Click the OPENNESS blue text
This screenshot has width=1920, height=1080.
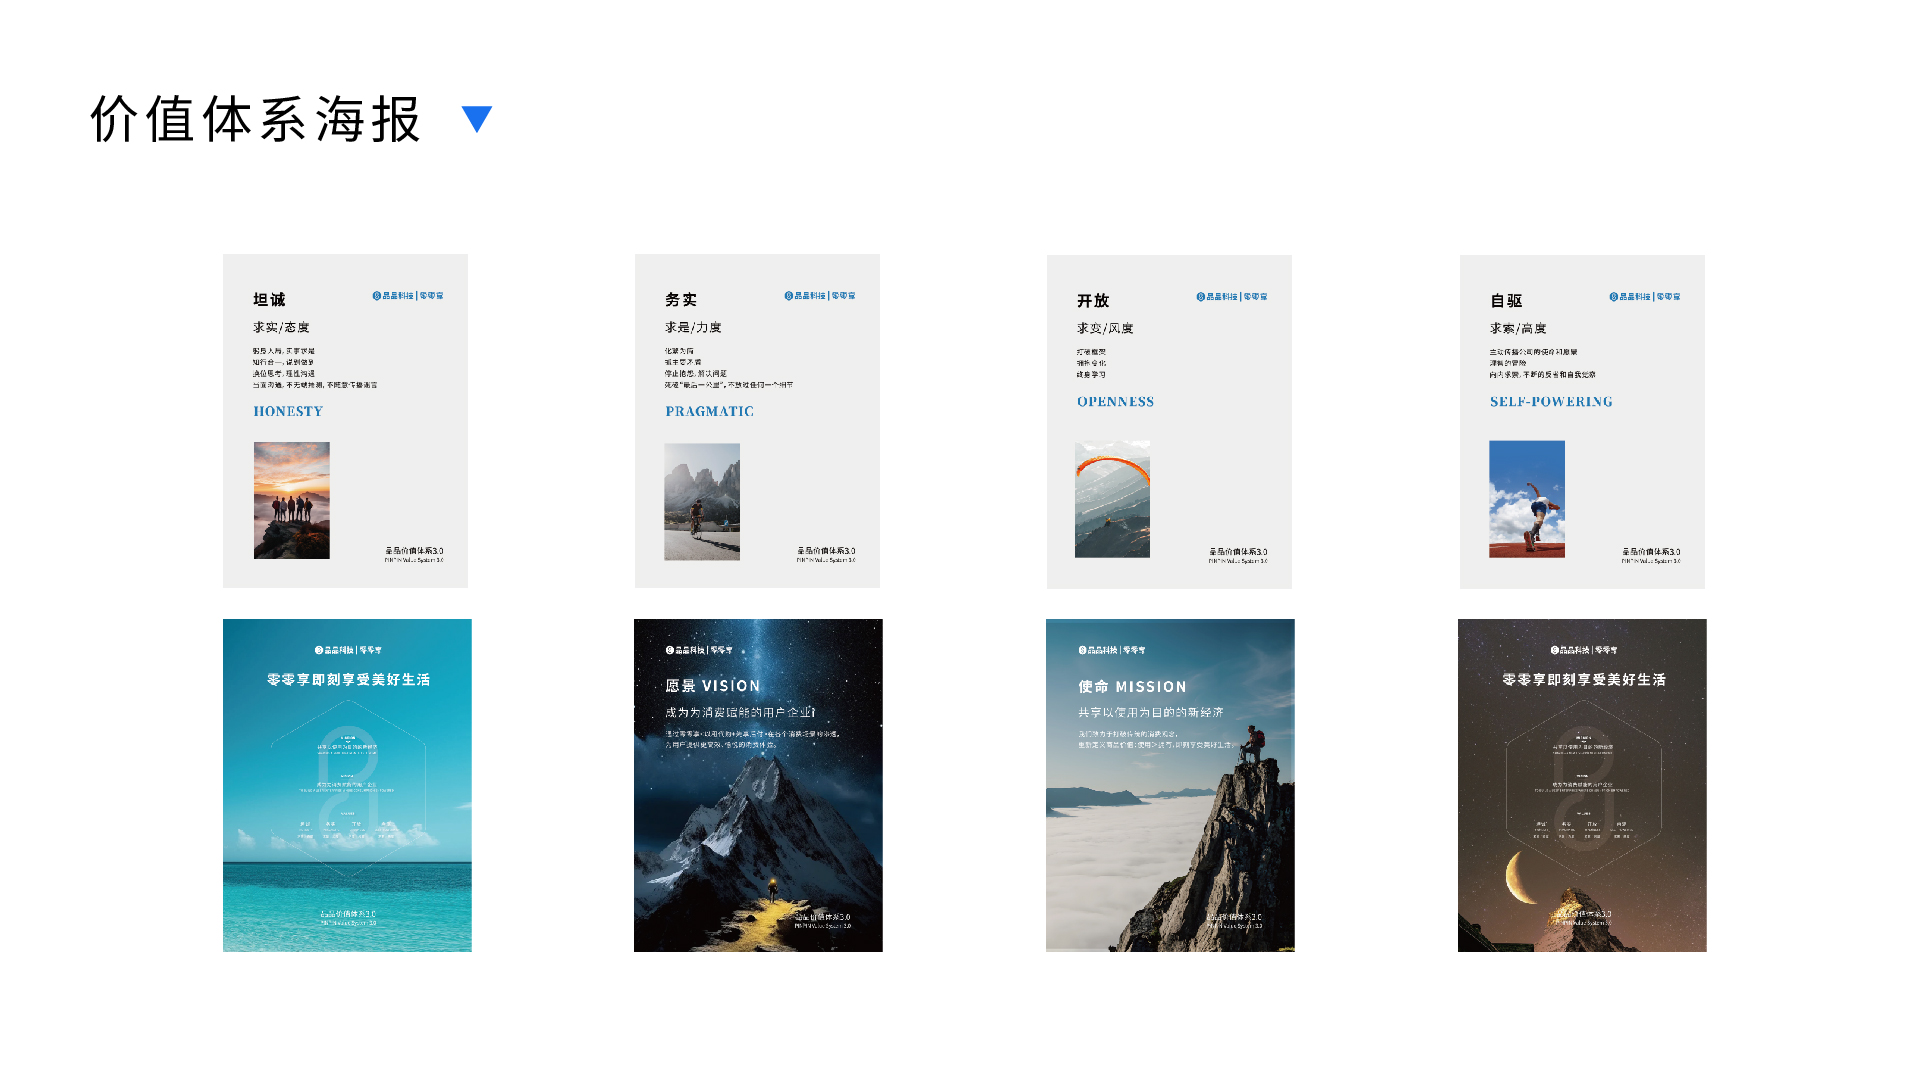pyautogui.click(x=1115, y=402)
